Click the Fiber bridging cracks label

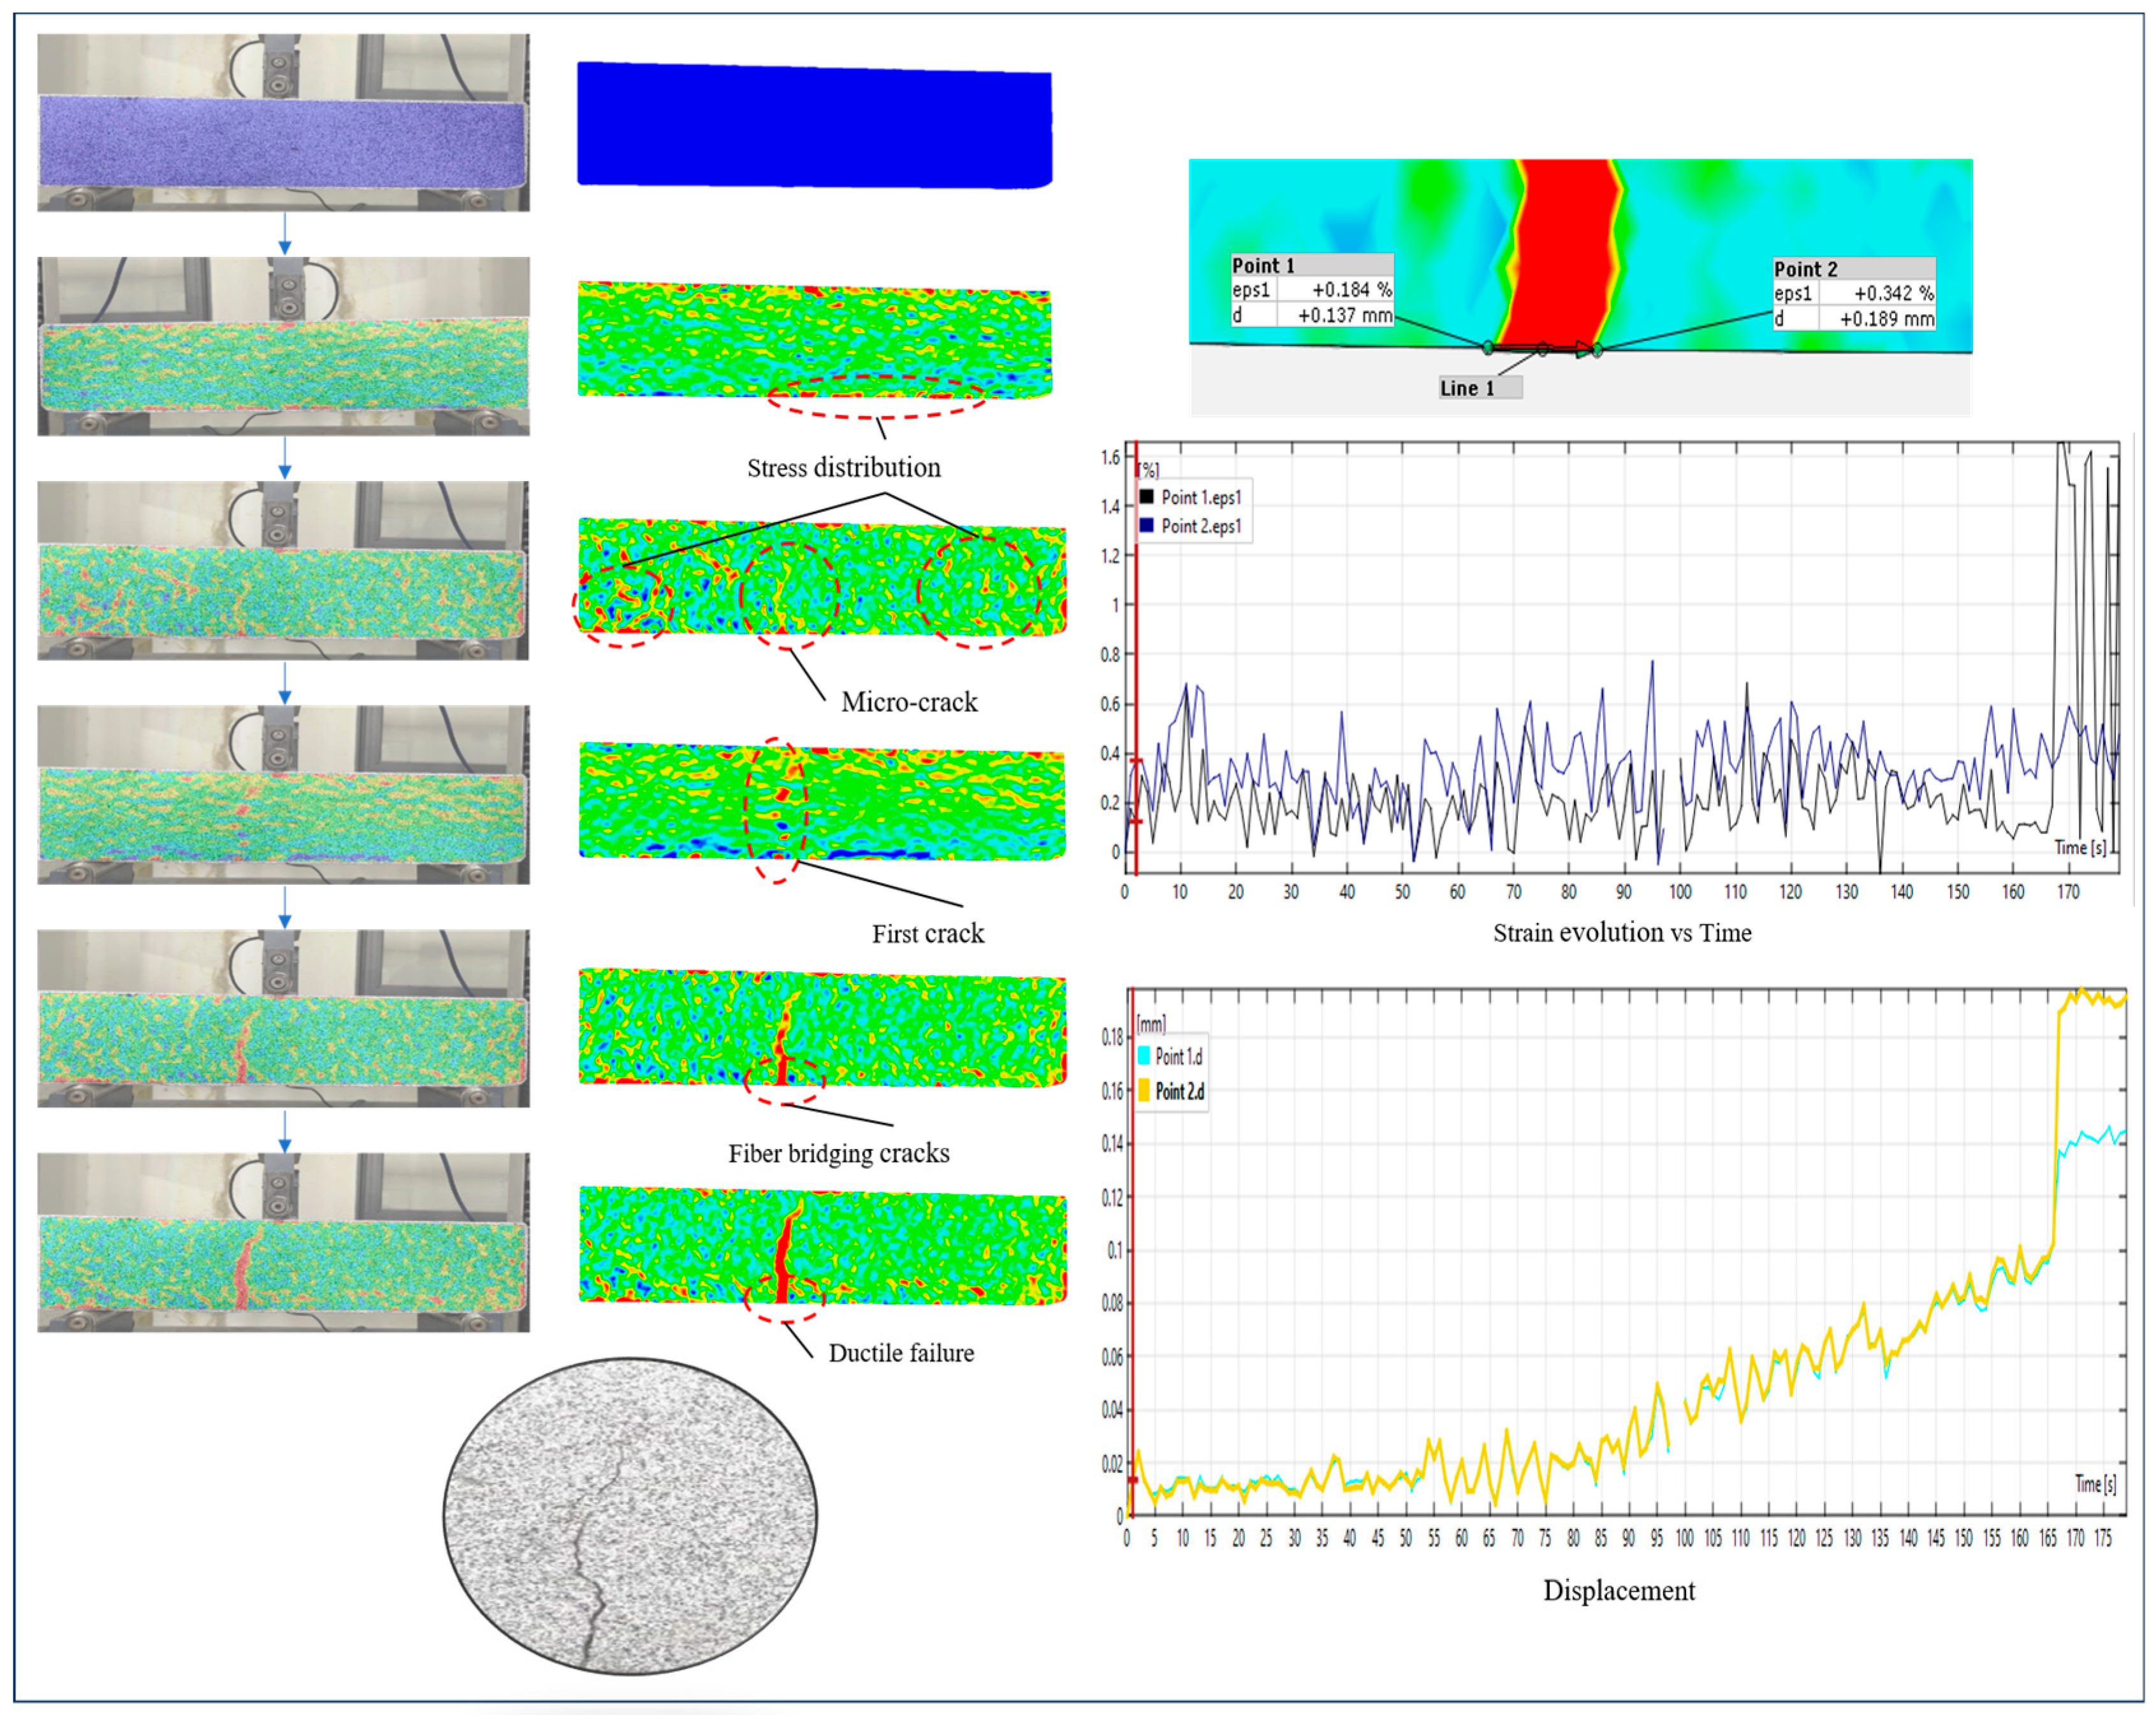[838, 1154]
